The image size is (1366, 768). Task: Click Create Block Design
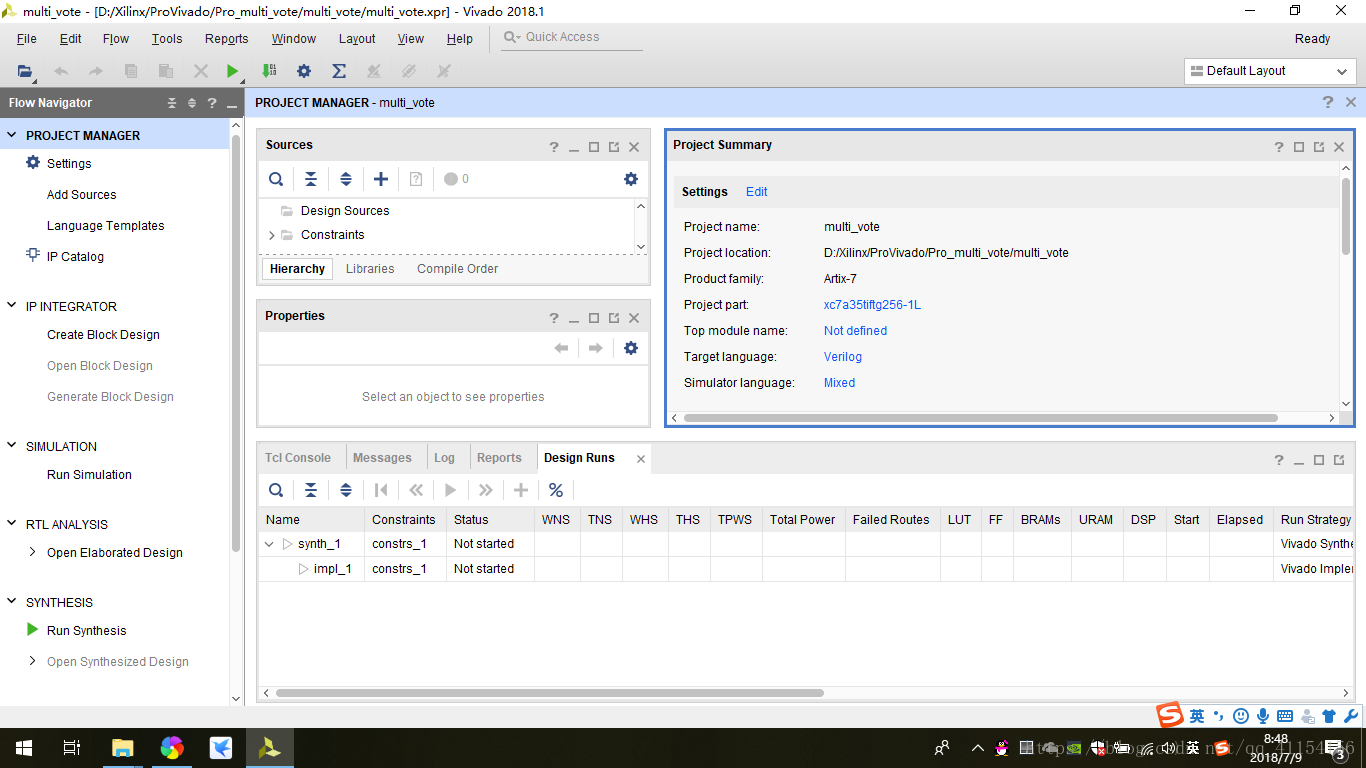coord(103,335)
